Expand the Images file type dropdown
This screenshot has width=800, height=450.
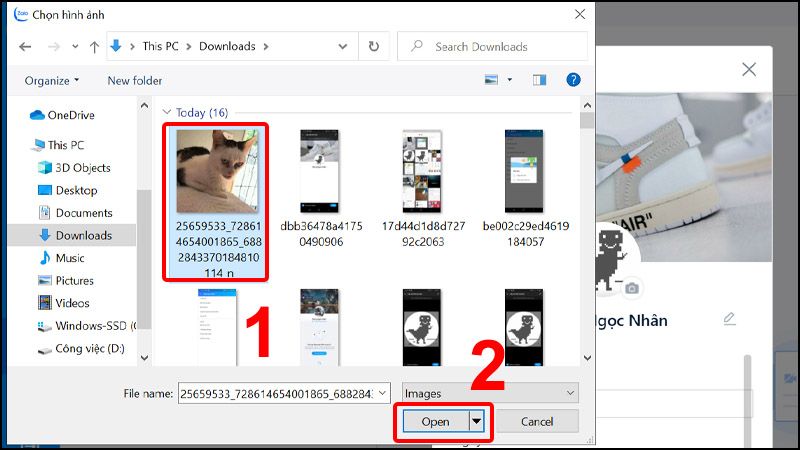click(489, 394)
